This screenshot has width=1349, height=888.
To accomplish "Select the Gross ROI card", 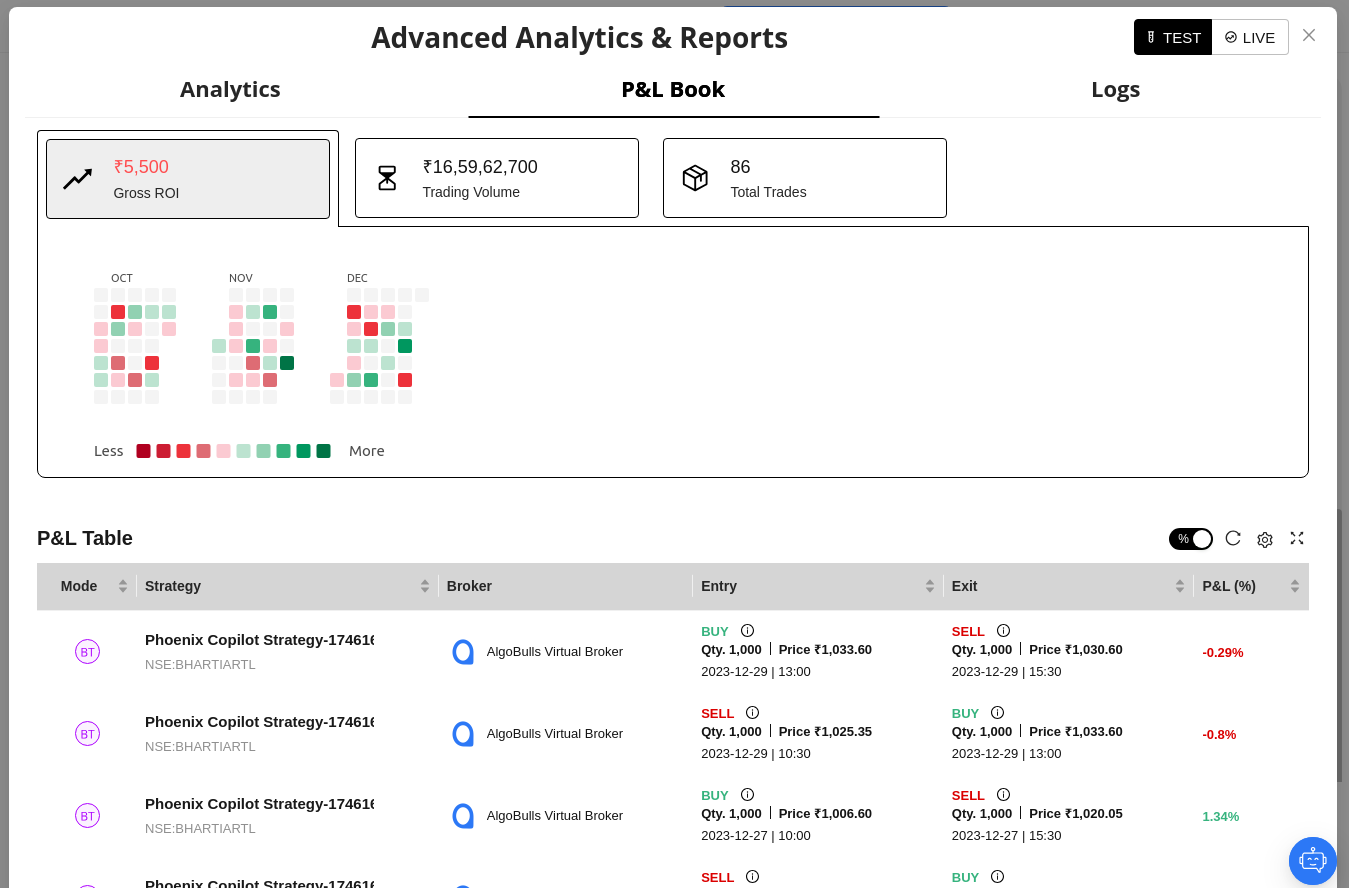I will coord(188,178).
